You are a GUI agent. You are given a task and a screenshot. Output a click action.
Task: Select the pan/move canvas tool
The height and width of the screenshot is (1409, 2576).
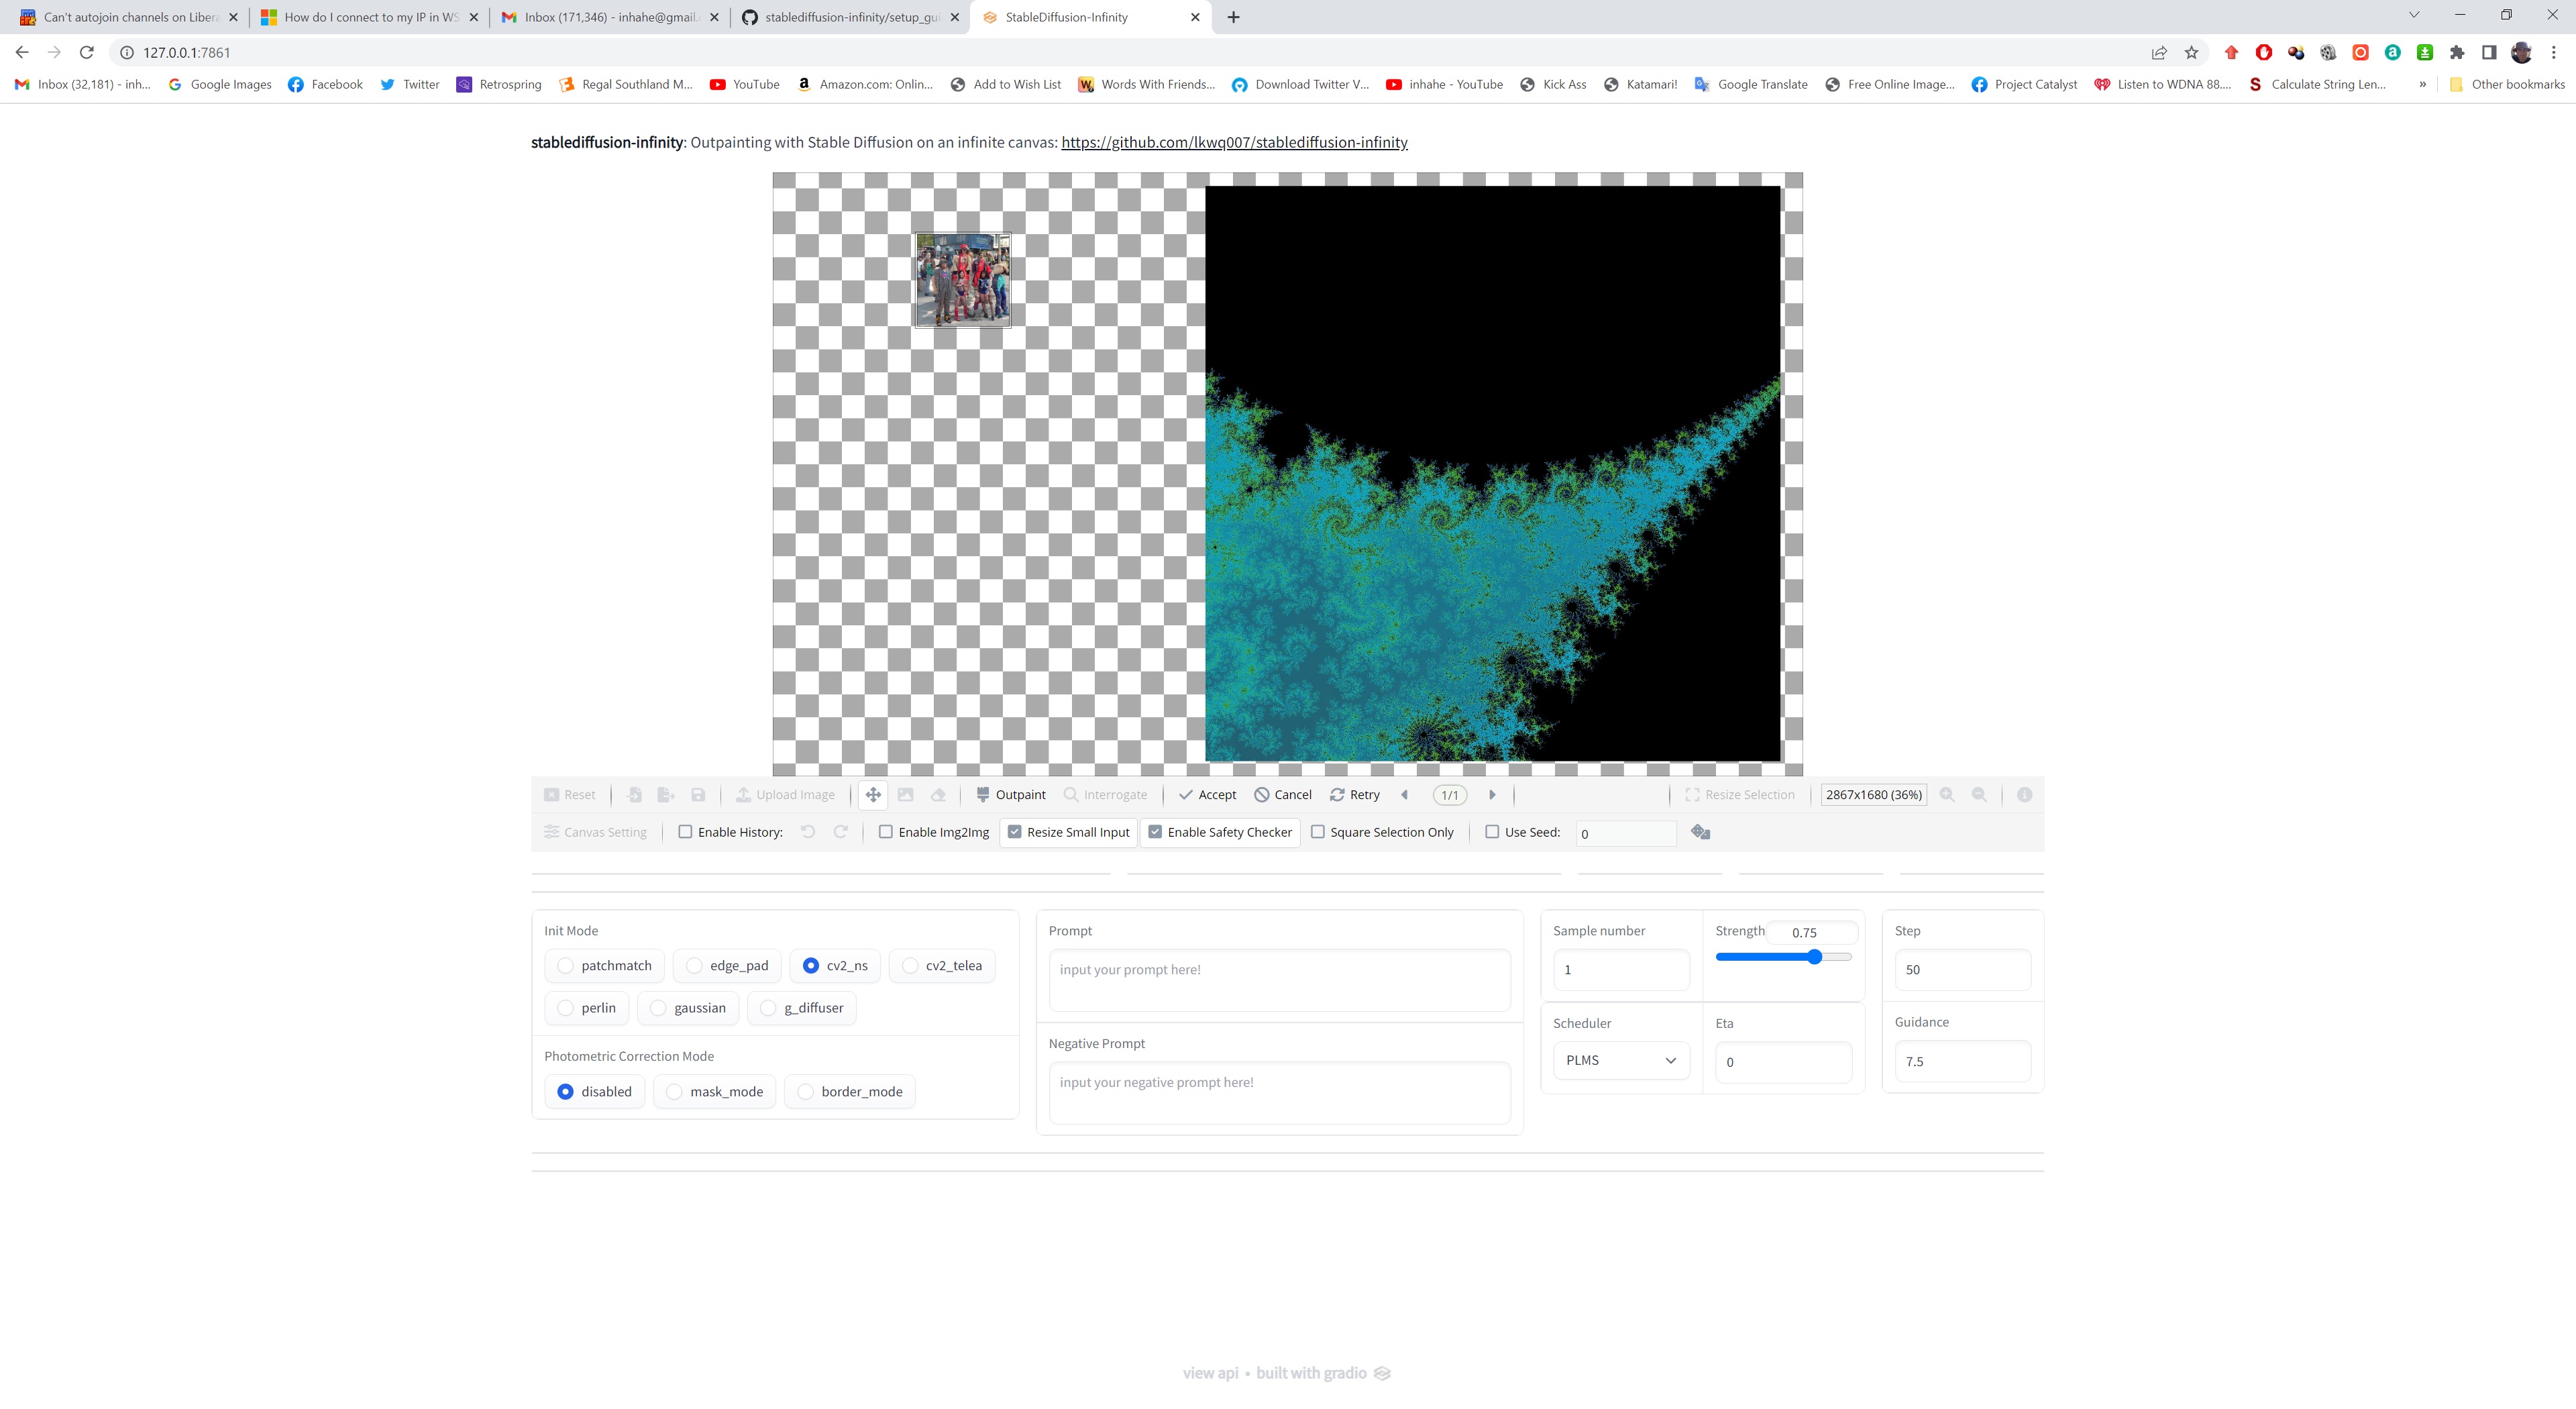click(873, 795)
